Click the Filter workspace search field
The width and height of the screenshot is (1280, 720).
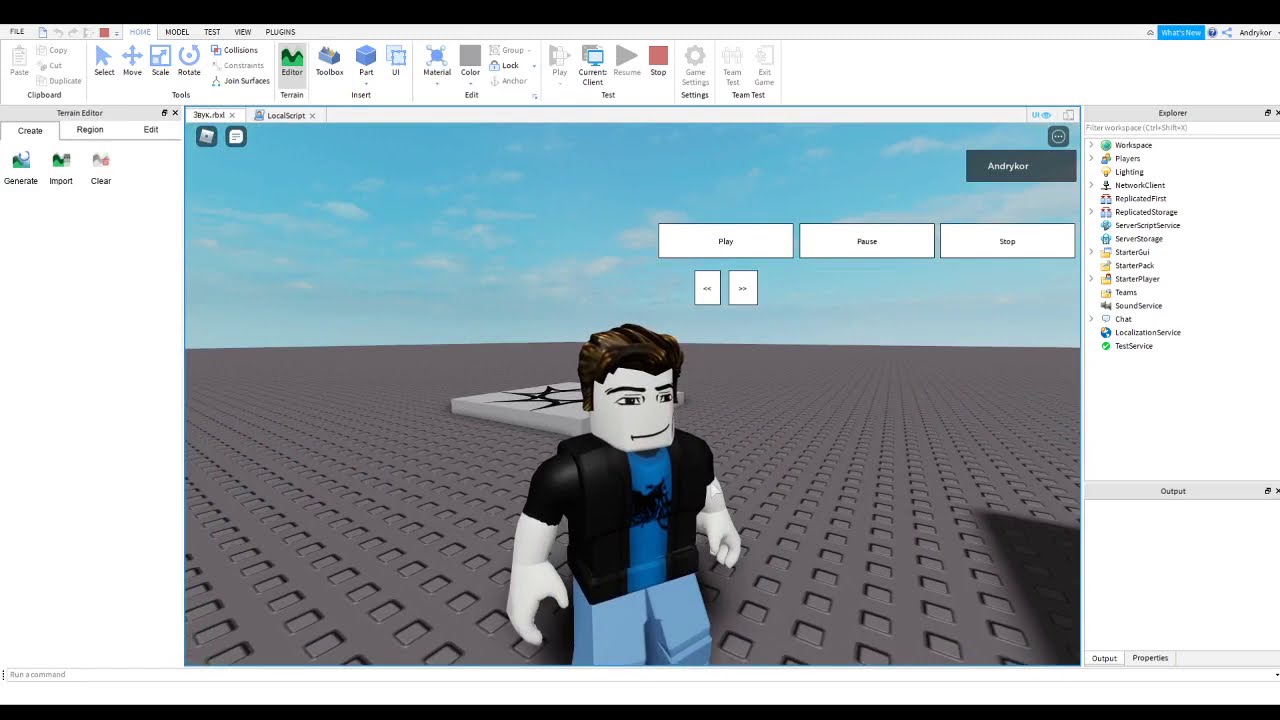(x=1180, y=128)
